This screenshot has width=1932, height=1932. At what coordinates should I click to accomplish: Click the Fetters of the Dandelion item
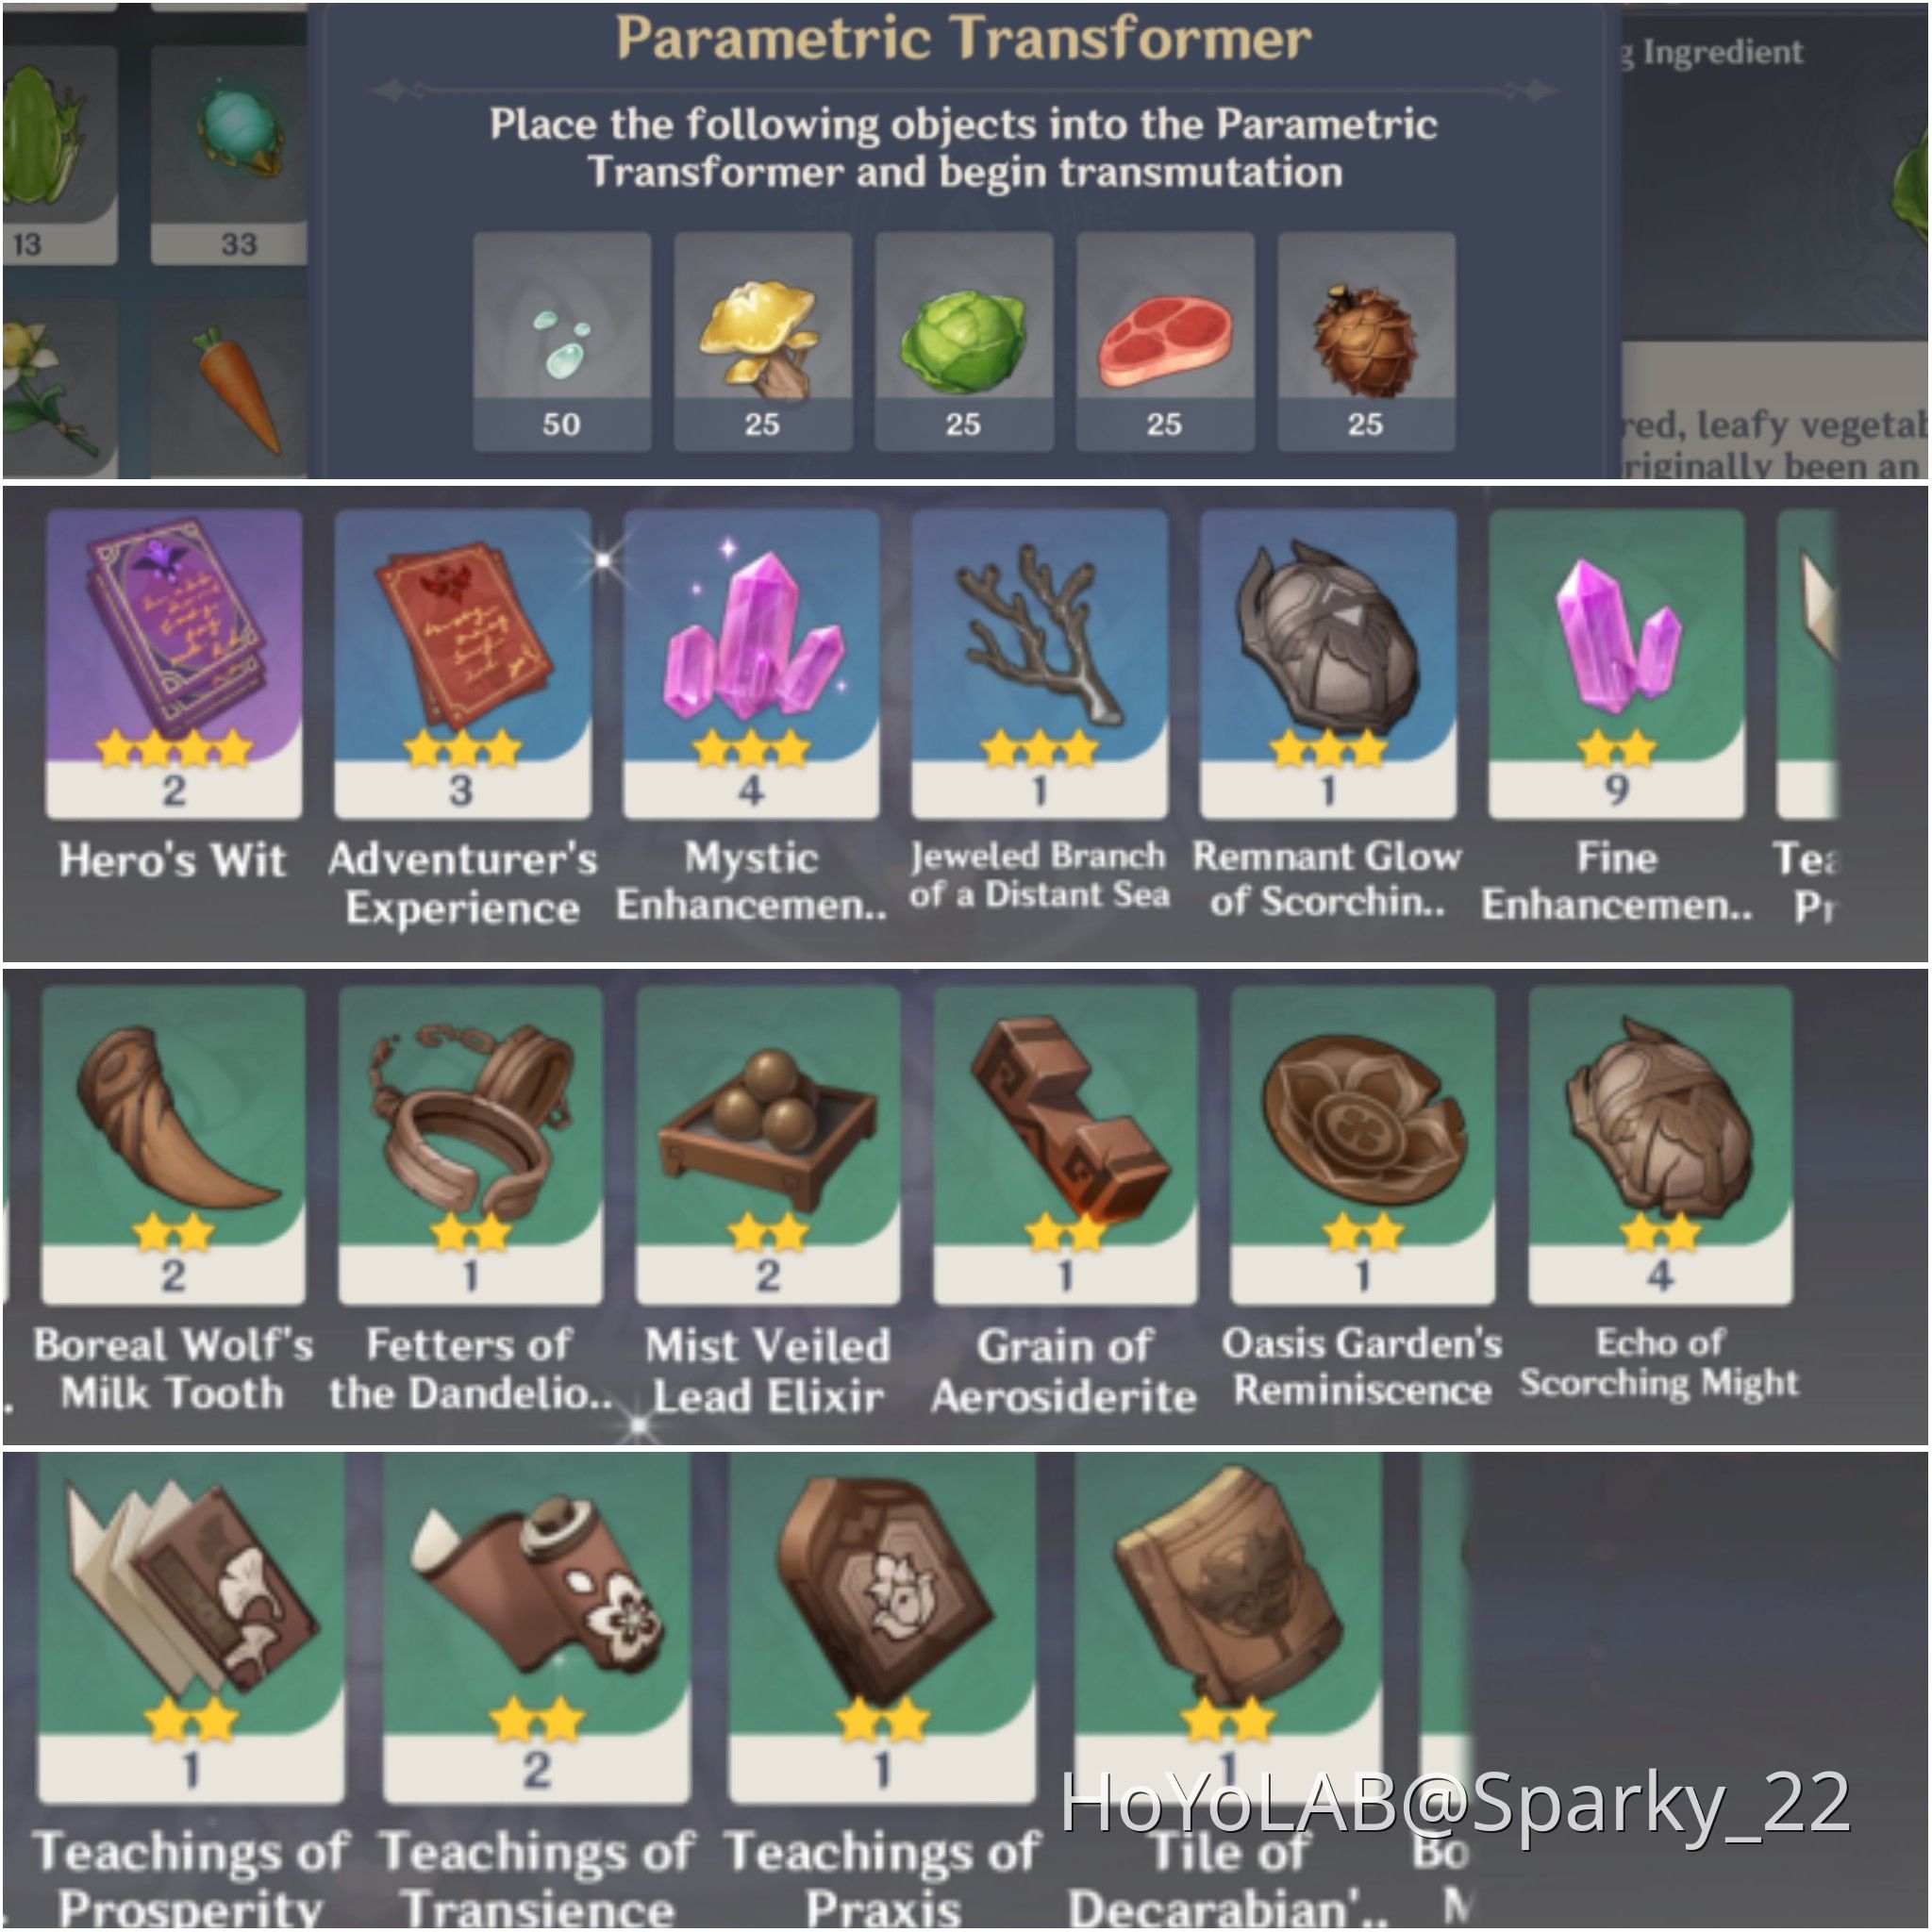(470, 1145)
